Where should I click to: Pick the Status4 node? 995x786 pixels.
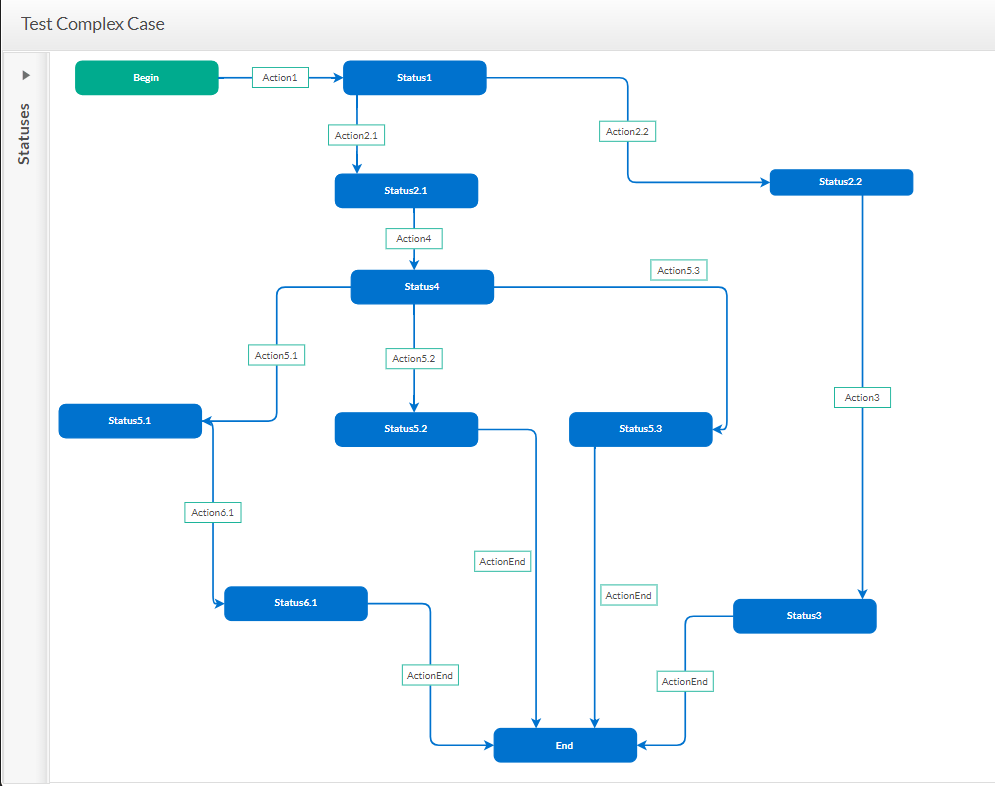point(421,287)
